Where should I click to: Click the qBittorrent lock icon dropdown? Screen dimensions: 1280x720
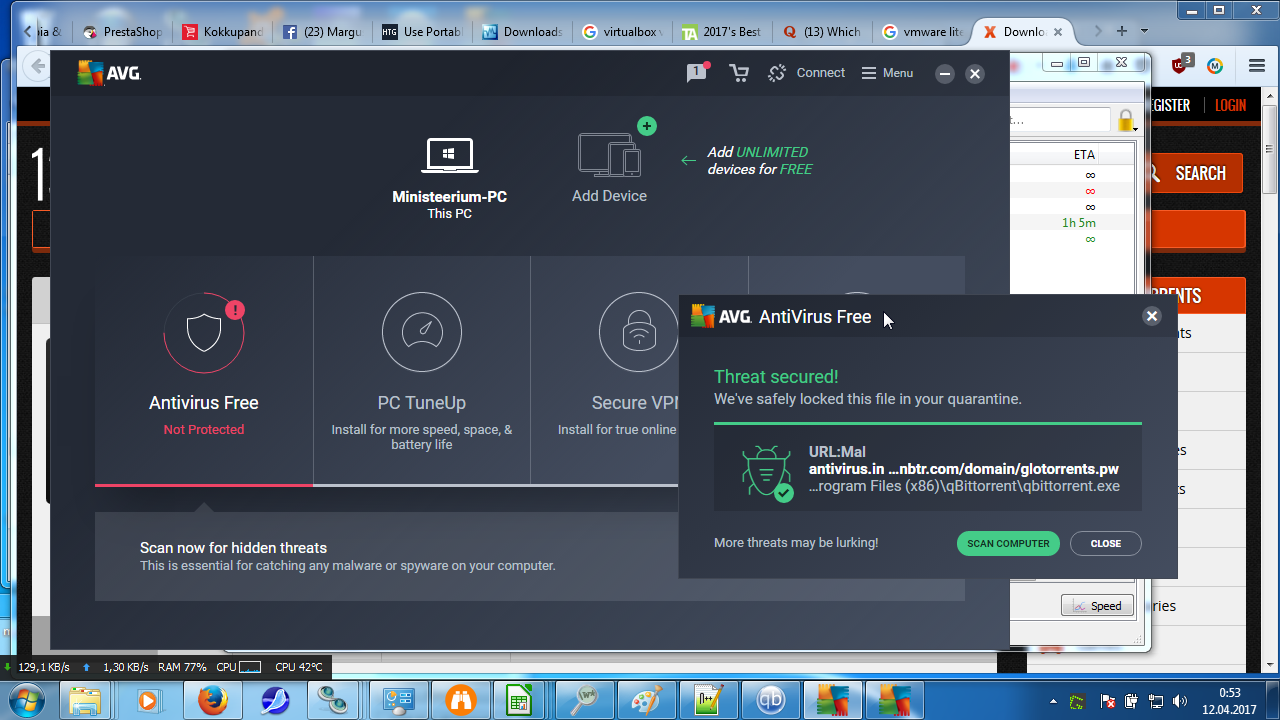click(x=1127, y=121)
